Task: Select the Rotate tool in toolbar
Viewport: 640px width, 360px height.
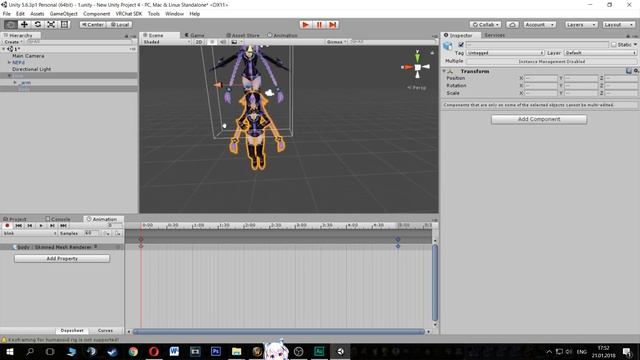Action: pos(38,24)
